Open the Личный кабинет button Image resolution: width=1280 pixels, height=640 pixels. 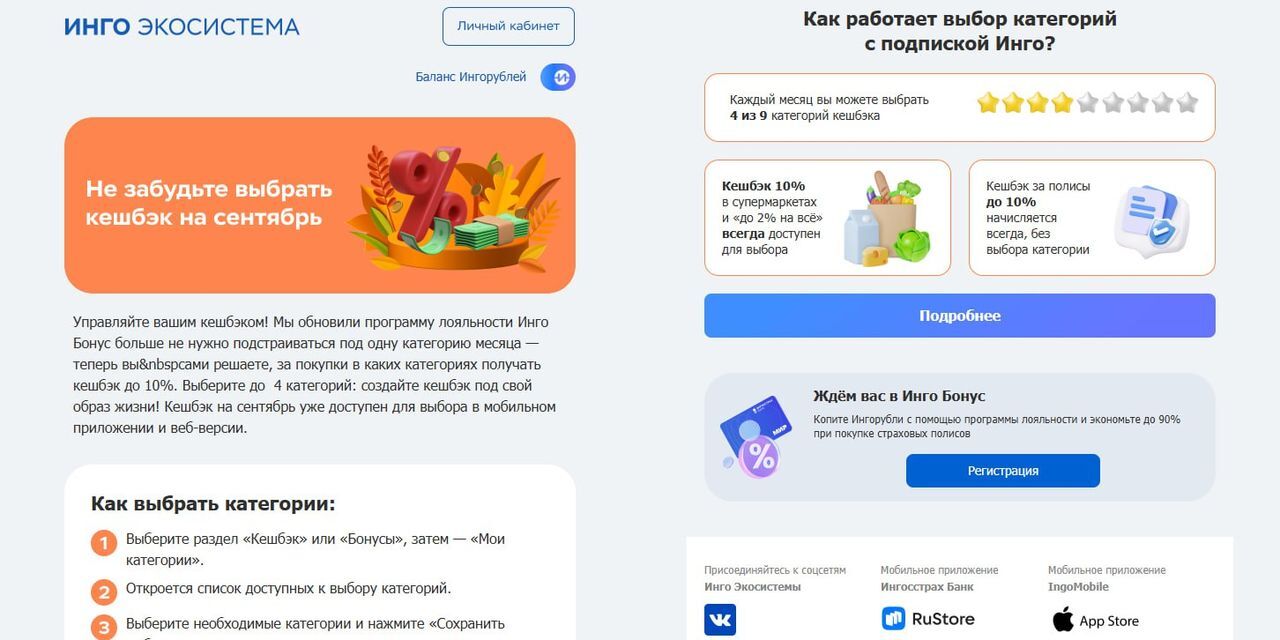pyautogui.click(x=508, y=26)
